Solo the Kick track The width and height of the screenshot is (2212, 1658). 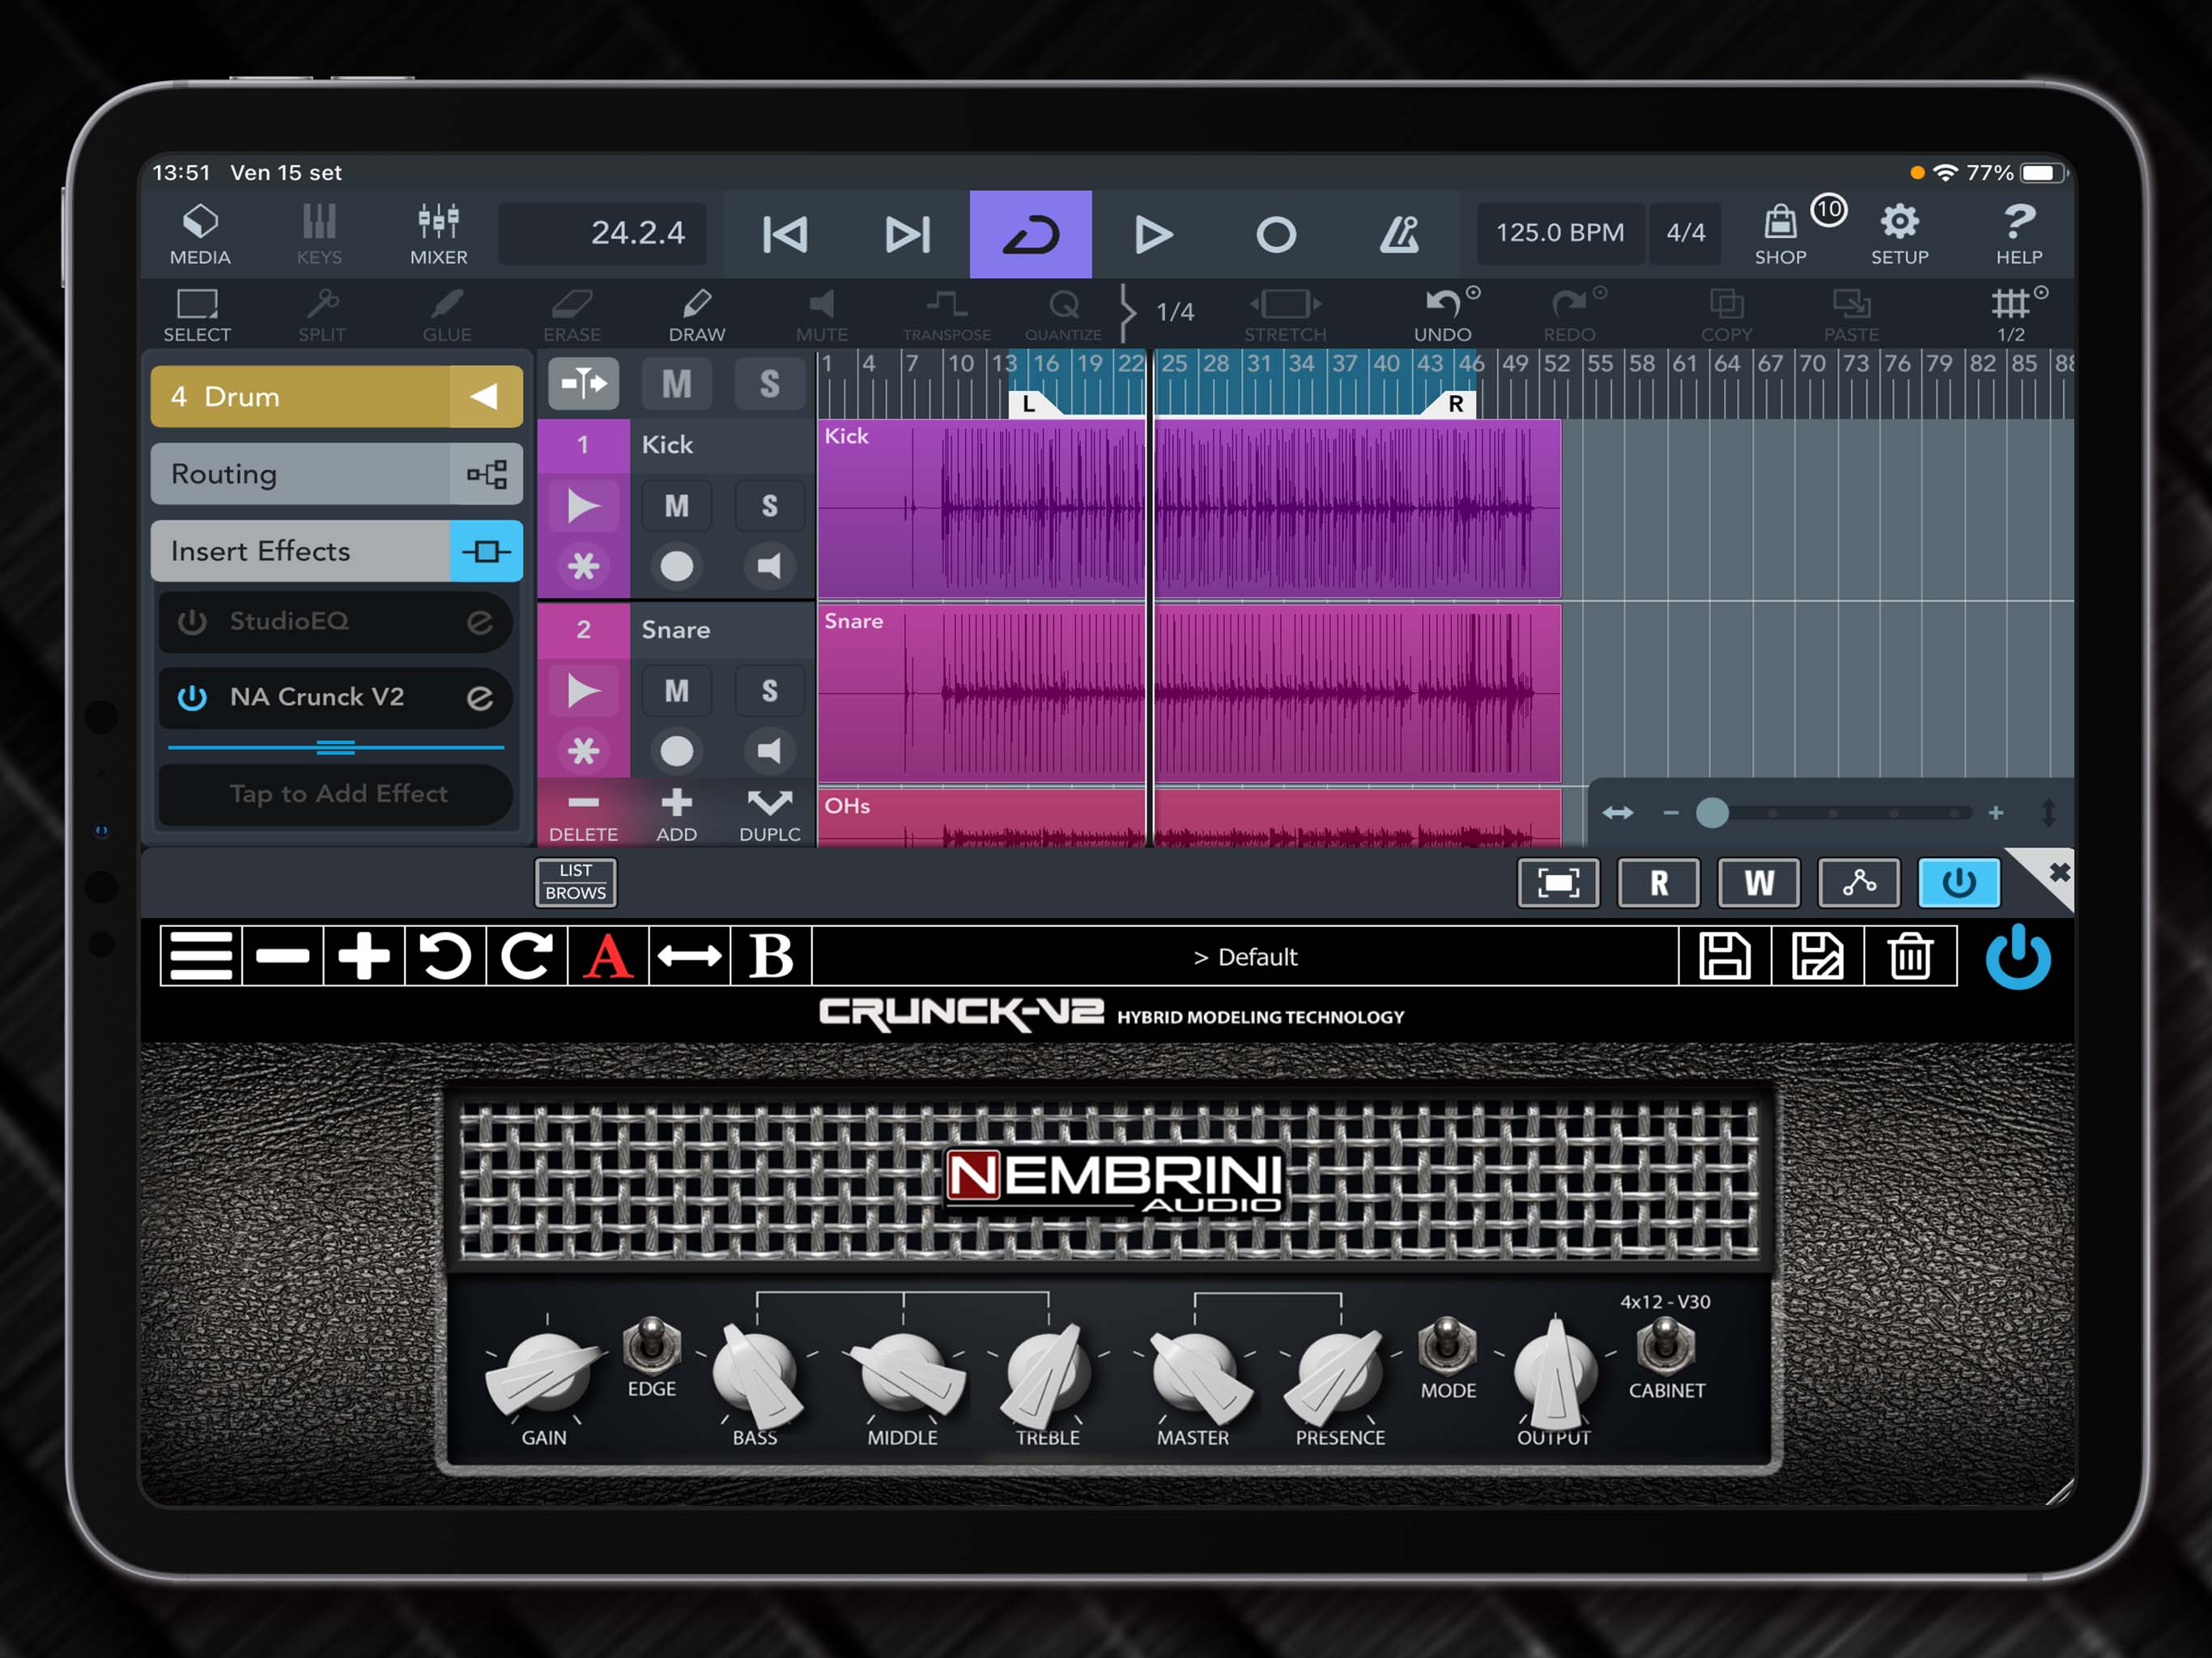click(769, 506)
